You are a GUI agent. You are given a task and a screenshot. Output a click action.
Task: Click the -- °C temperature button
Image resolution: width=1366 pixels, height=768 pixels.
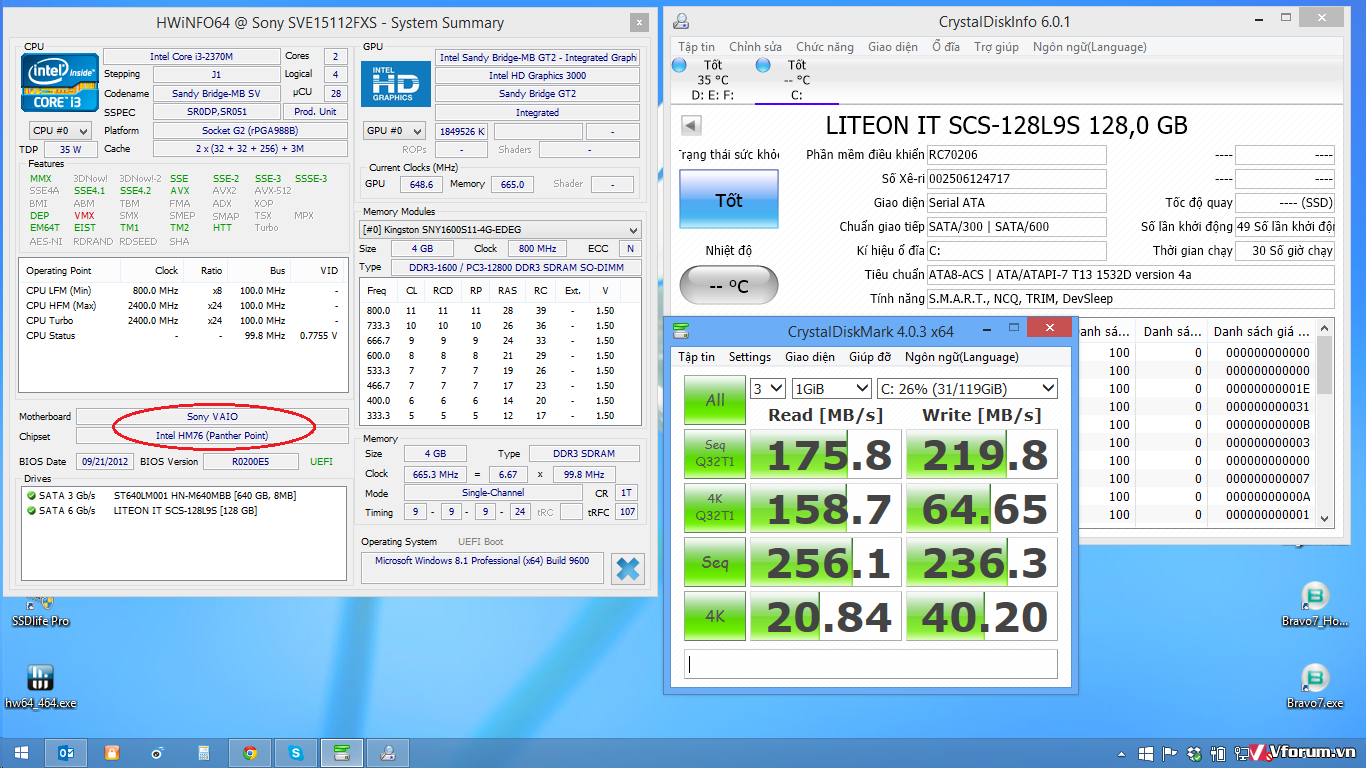point(729,286)
